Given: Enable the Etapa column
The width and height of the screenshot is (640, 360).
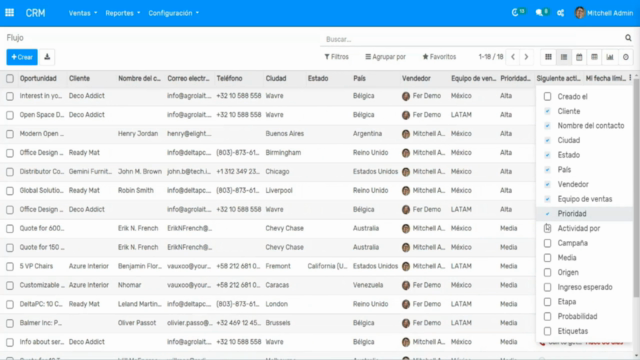Looking at the screenshot, I should tap(547, 302).
